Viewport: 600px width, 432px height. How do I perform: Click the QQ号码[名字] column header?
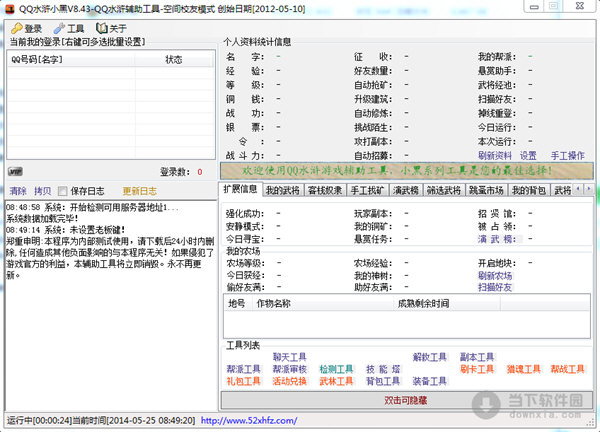pyautogui.click(x=71, y=59)
